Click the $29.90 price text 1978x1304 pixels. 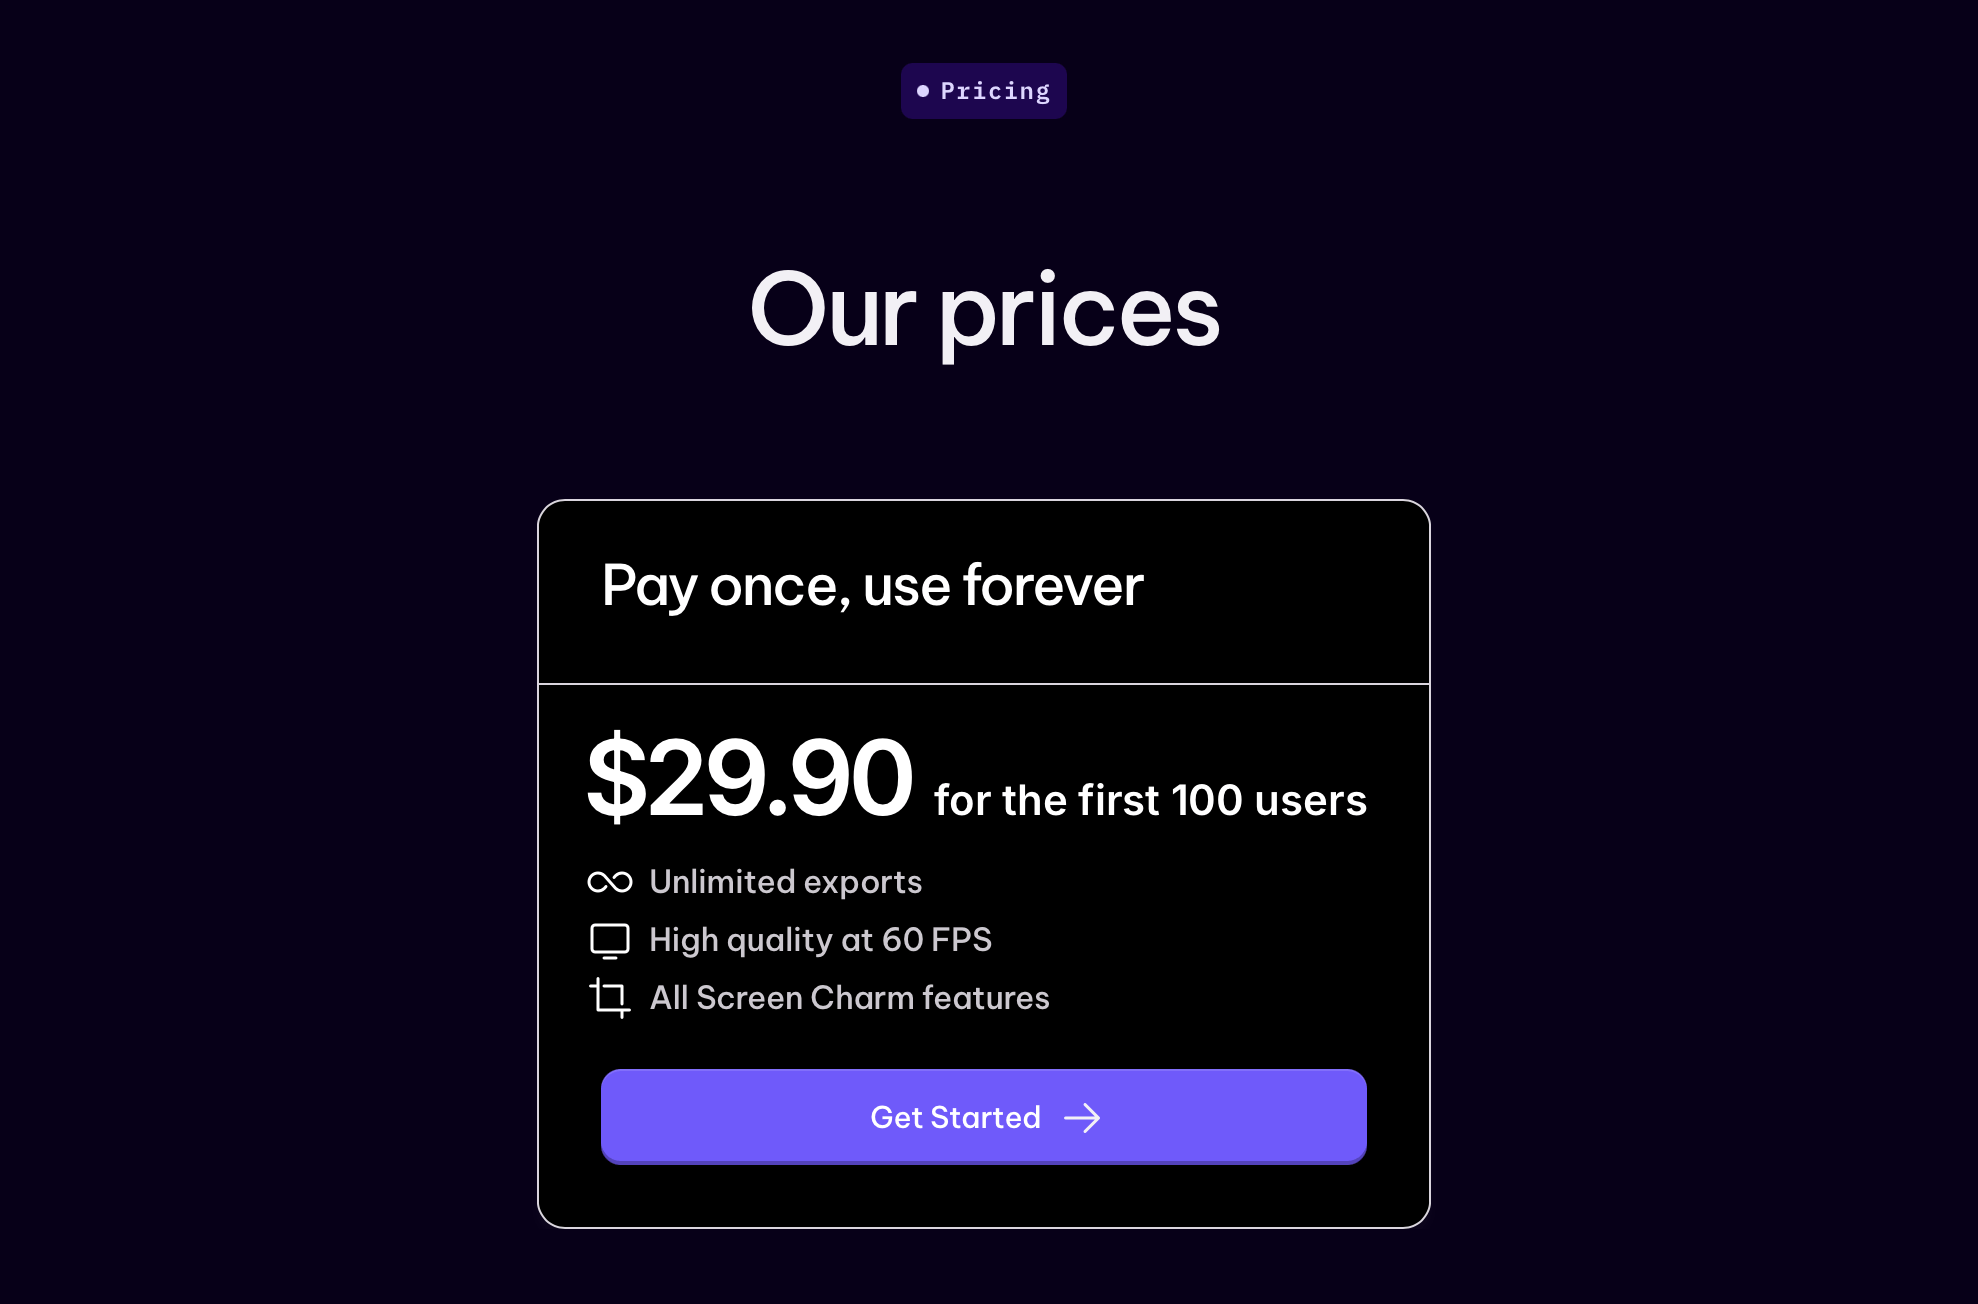[x=750, y=777]
